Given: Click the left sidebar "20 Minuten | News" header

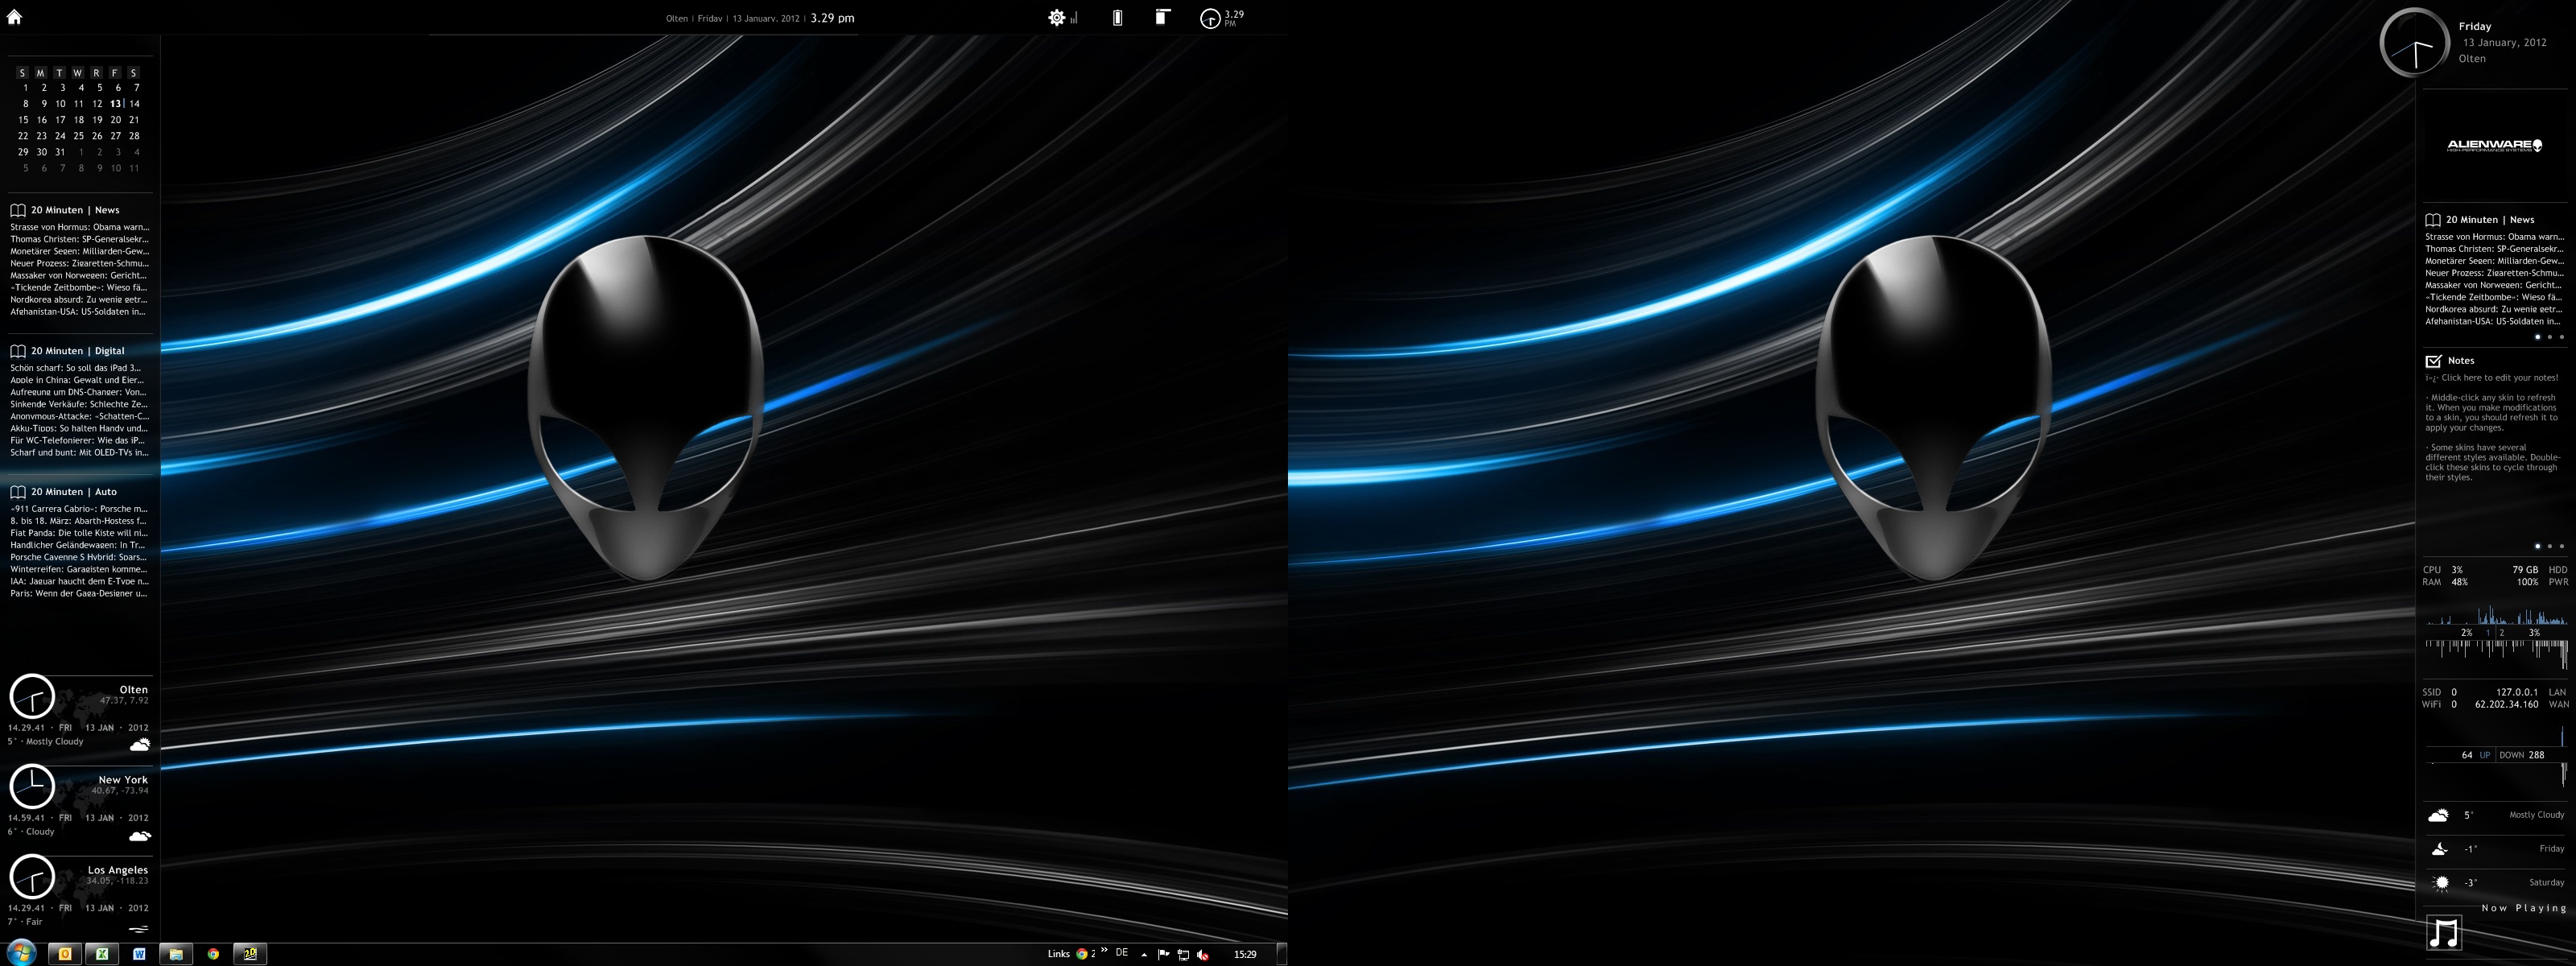Looking at the screenshot, I should pos(75,210).
